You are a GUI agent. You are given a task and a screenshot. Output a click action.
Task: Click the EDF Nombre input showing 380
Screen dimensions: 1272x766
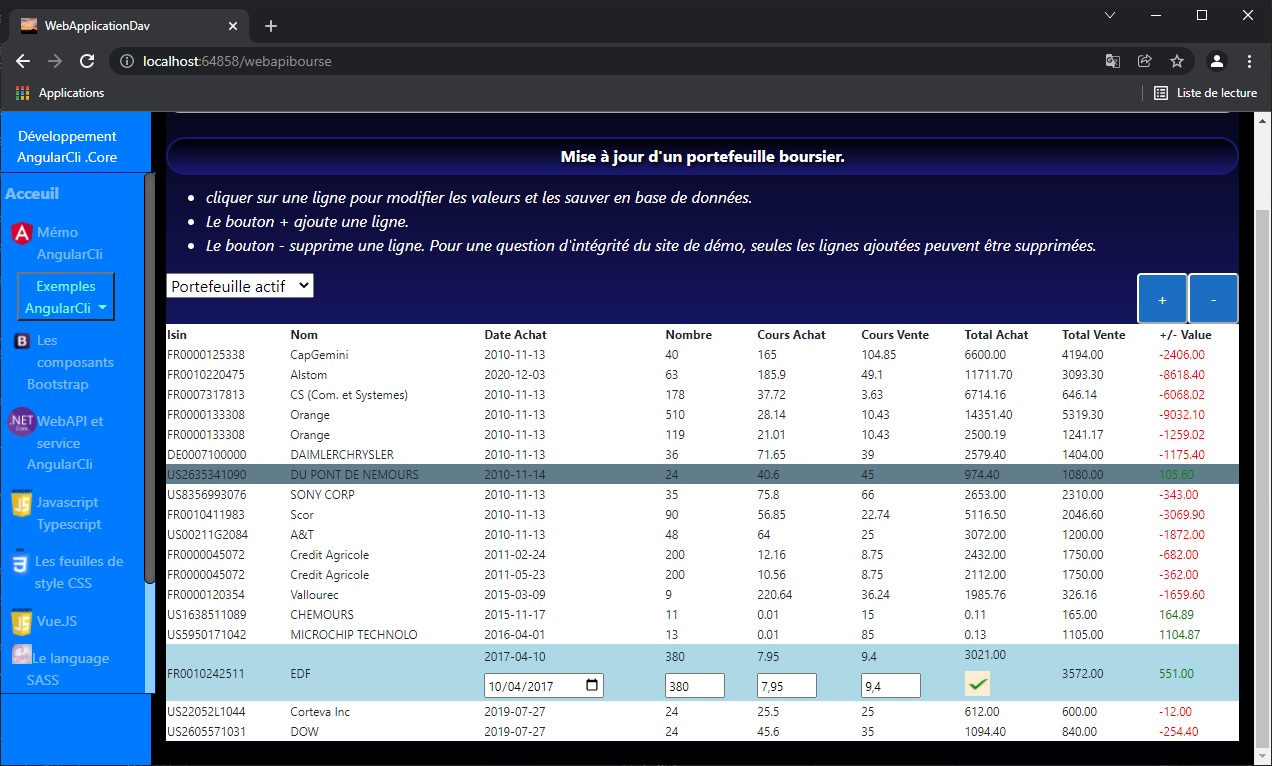click(695, 686)
